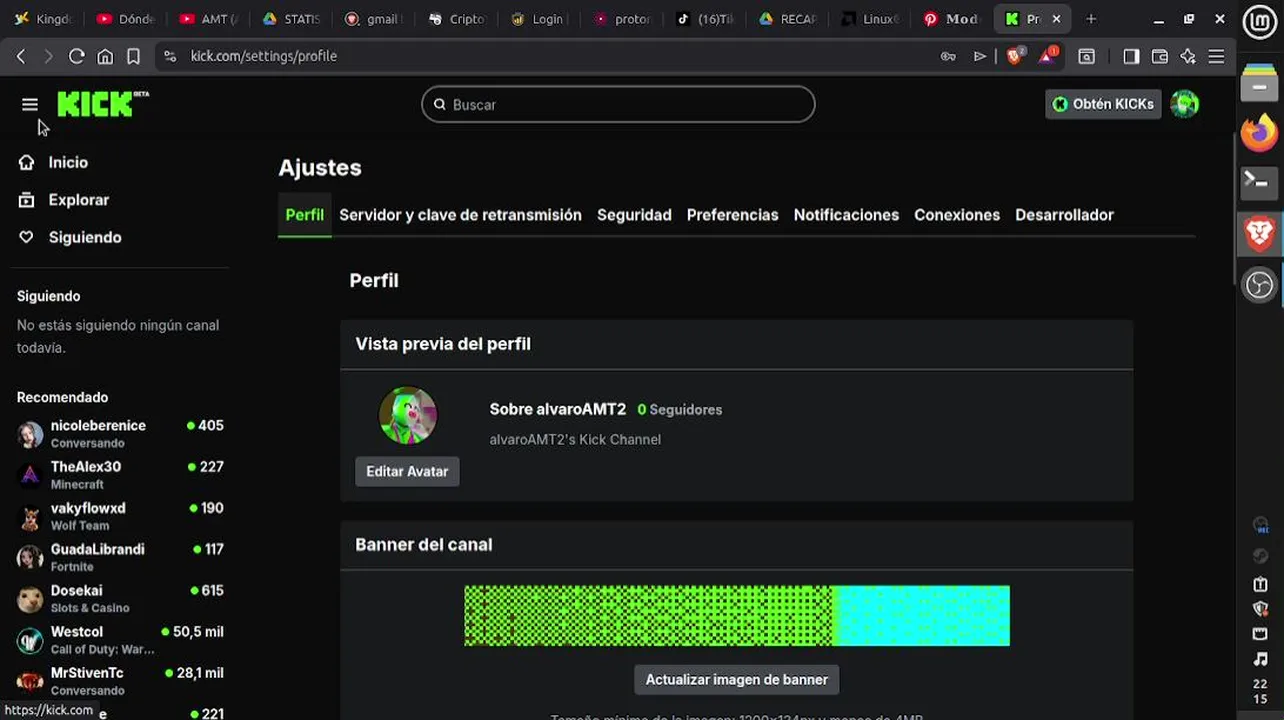Click browser forward arrow
Image resolution: width=1284 pixels, height=720 pixels.
coord(47,56)
